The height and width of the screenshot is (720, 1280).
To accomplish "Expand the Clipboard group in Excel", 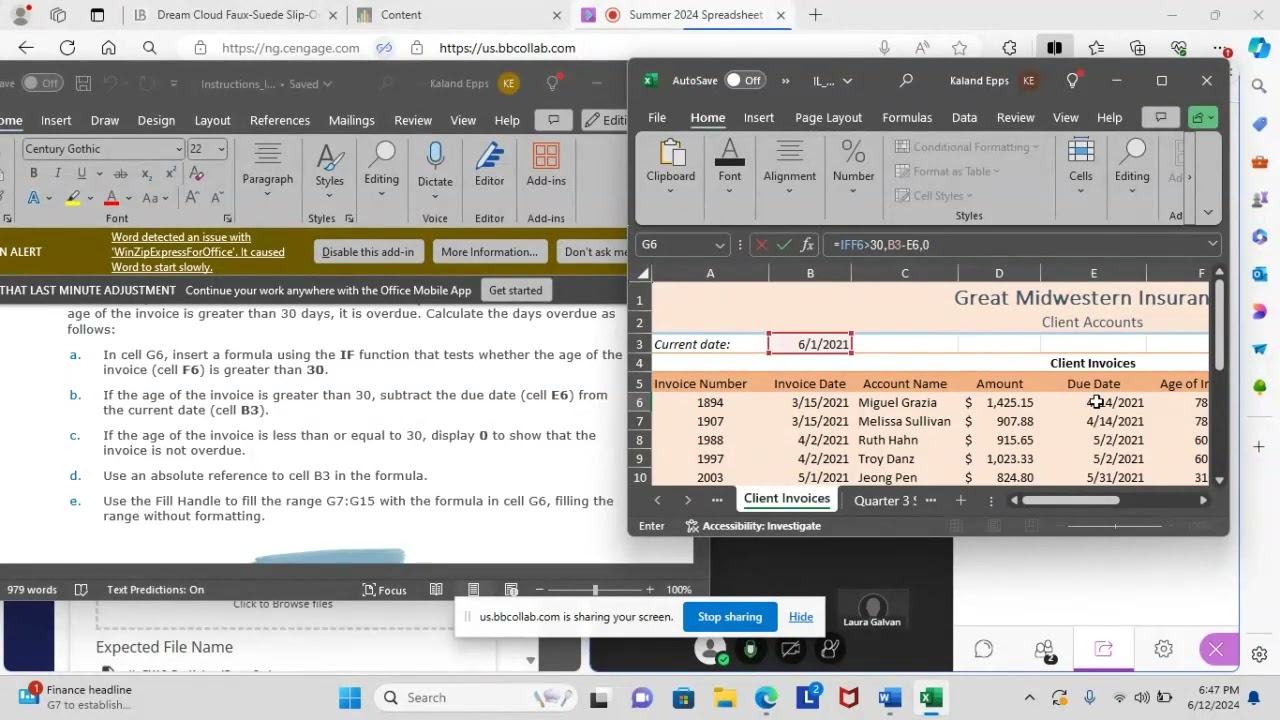I will point(670,165).
